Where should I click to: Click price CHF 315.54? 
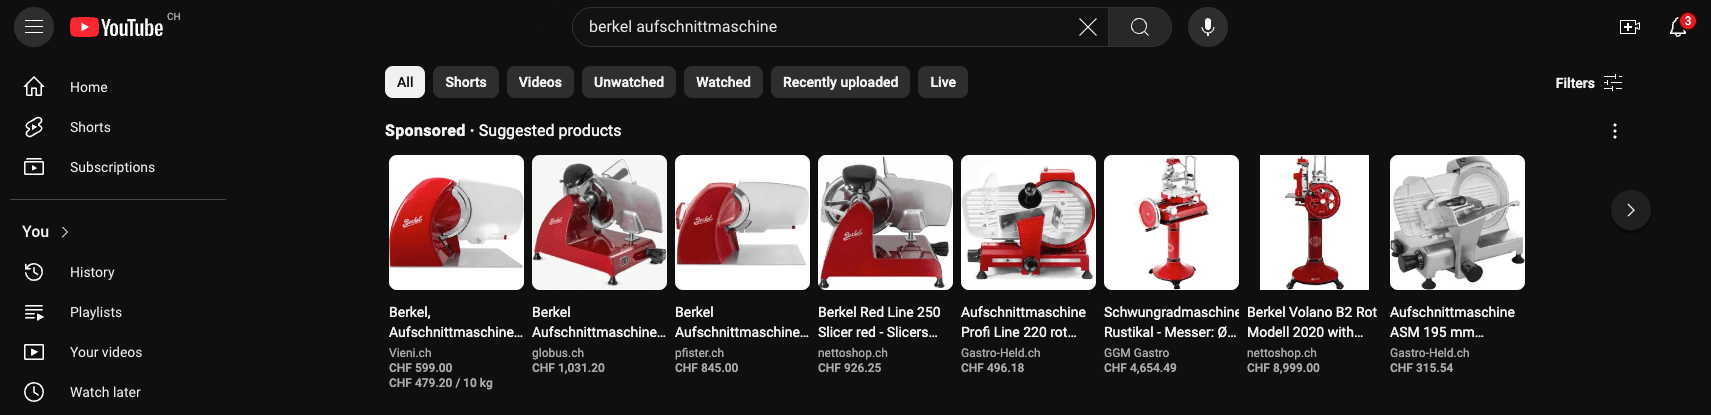pyautogui.click(x=1421, y=368)
